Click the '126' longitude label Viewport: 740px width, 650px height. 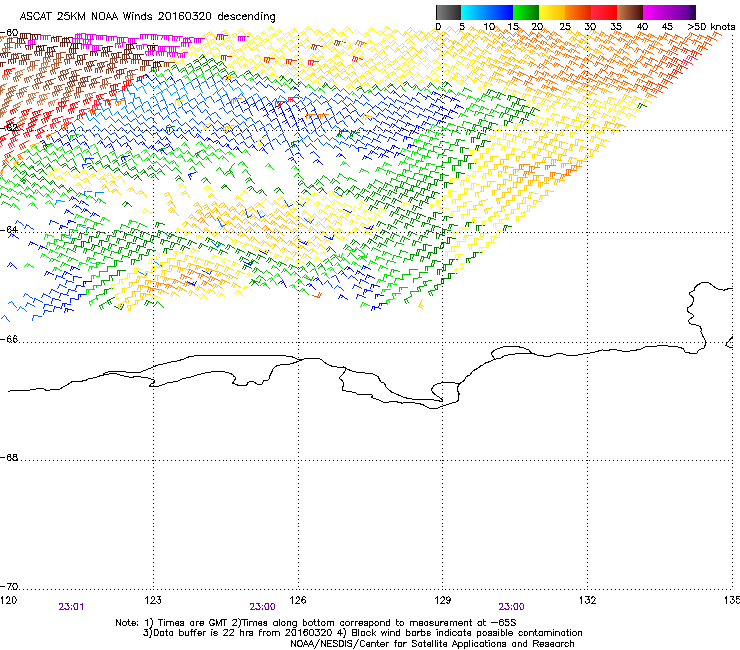[x=298, y=600]
